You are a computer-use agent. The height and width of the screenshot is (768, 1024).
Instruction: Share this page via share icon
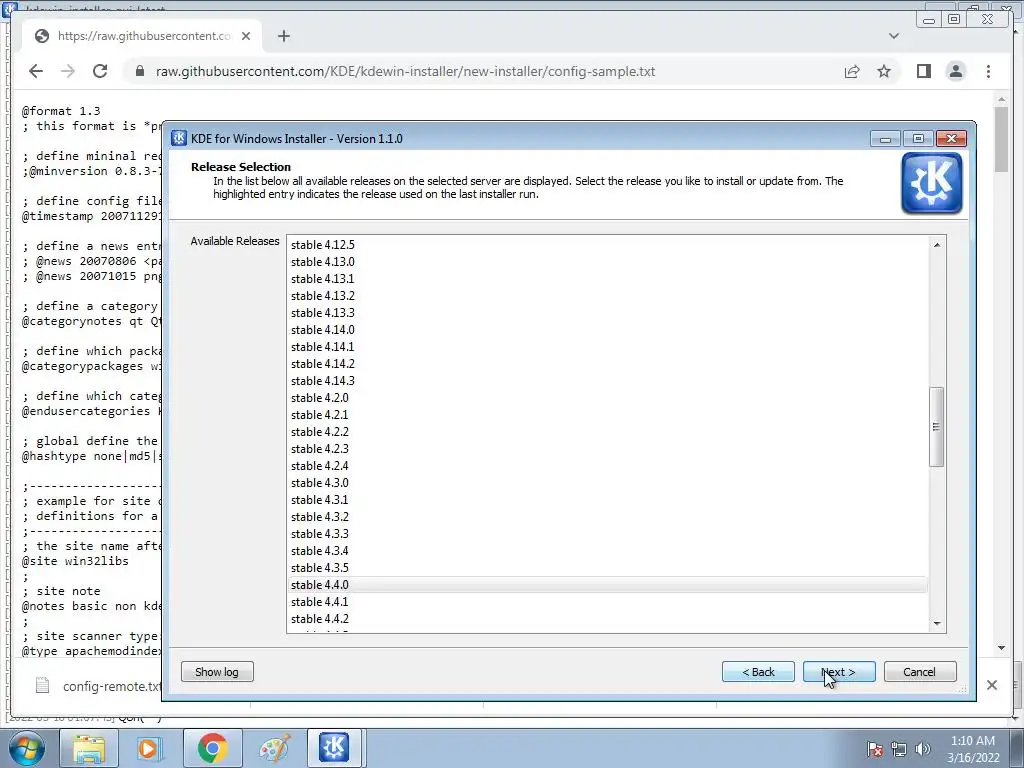tap(852, 71)
